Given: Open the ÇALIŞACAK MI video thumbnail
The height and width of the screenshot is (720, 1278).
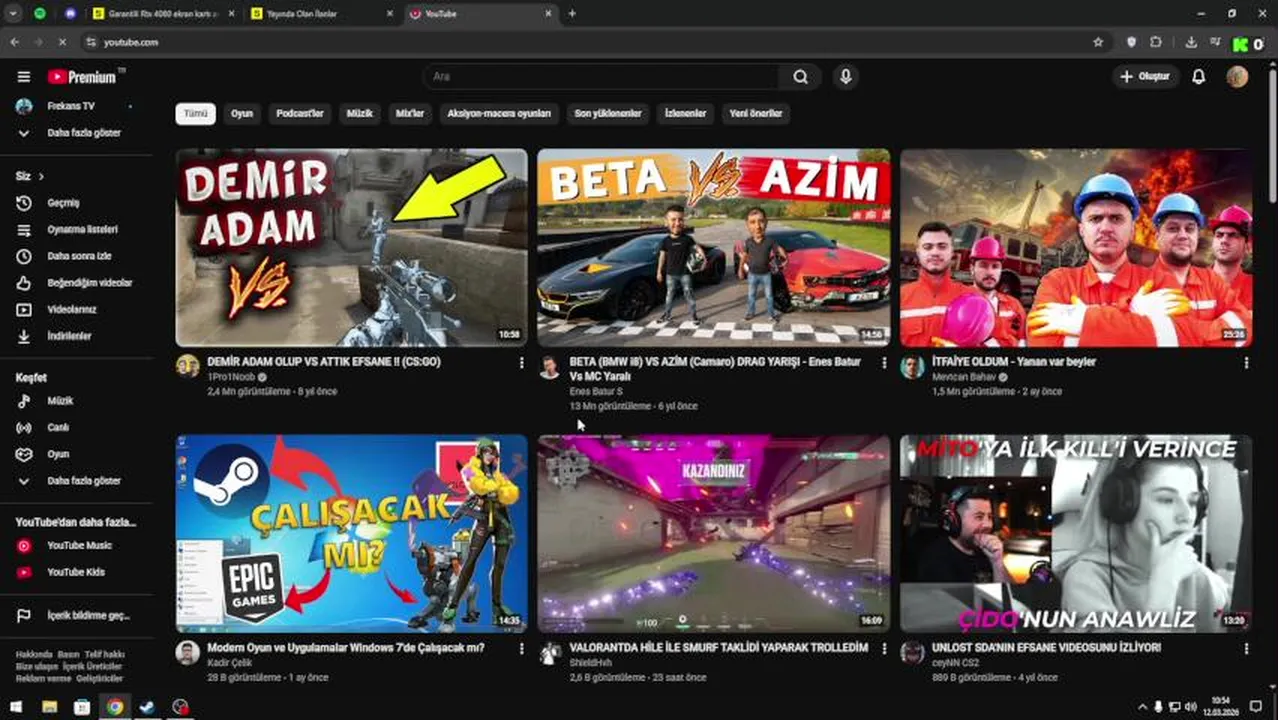Looking at the screenshot, I should coord(351,533).
